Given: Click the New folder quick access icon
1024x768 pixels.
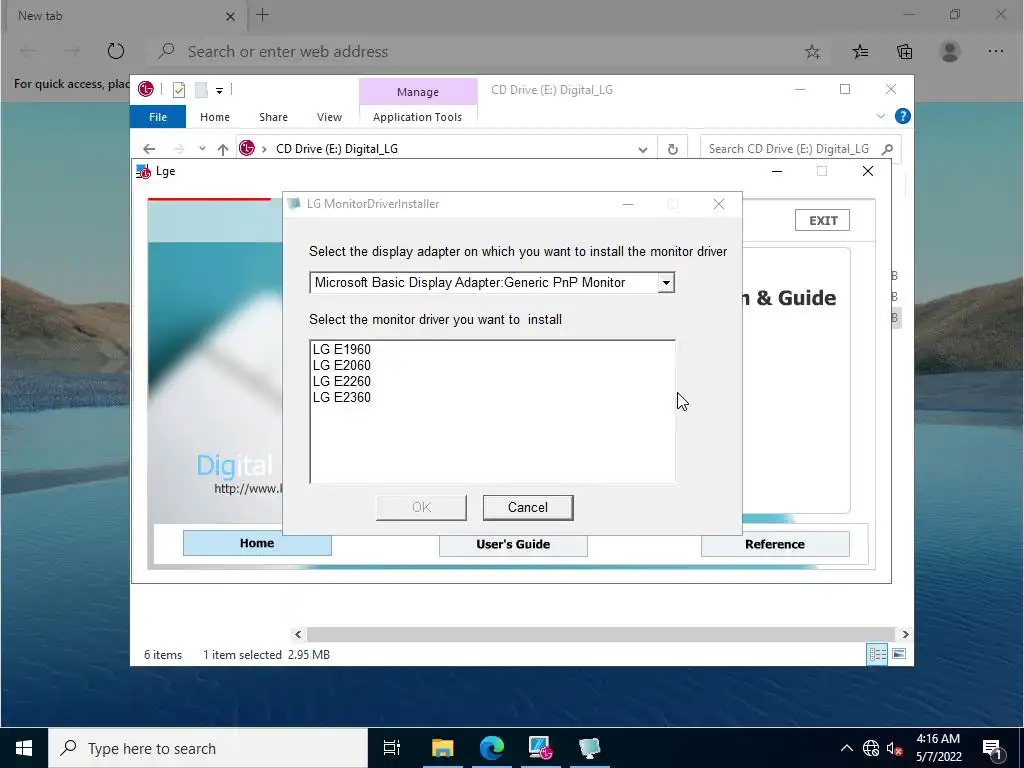Looking at the screenshot, I should click(x=201, y=90).
